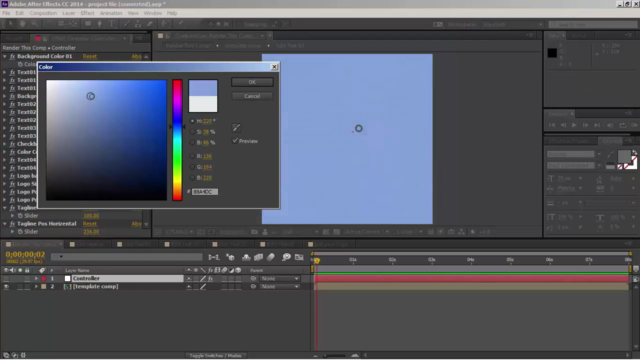Uncheck the Preview checkbox in the Color dialog

click(x=235, y=140)
